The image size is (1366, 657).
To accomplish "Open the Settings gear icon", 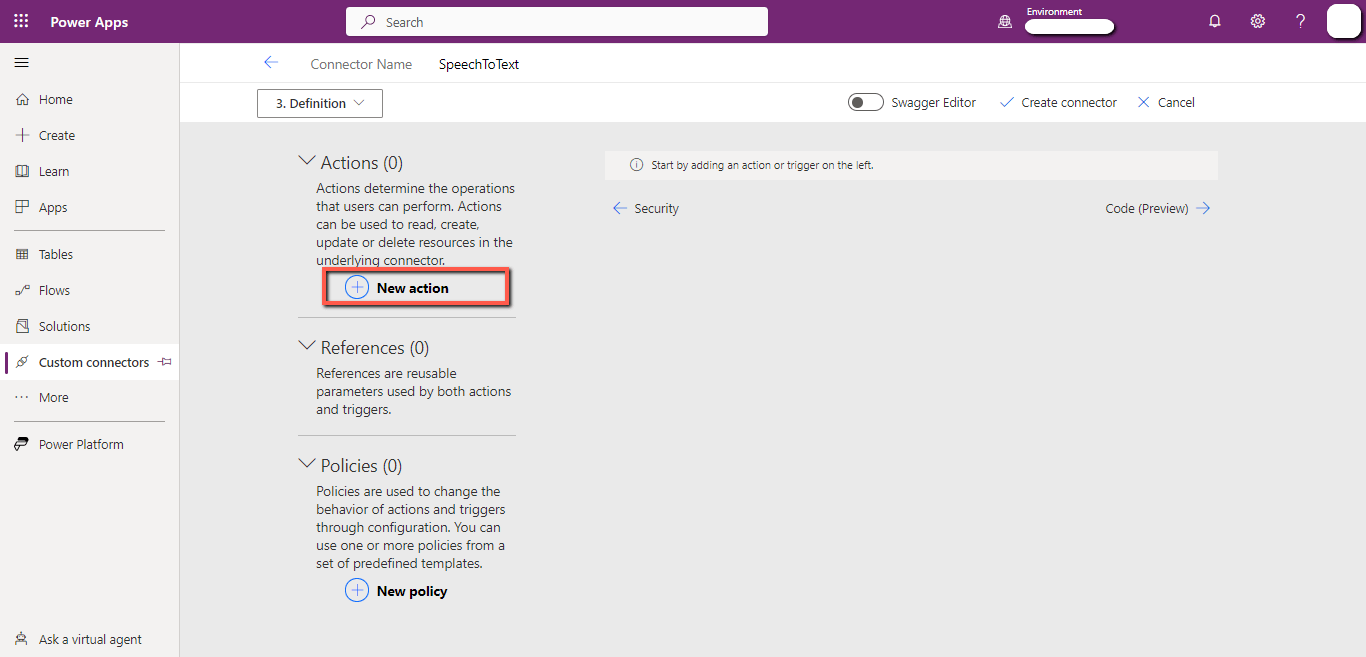I will pos(1258,21).
